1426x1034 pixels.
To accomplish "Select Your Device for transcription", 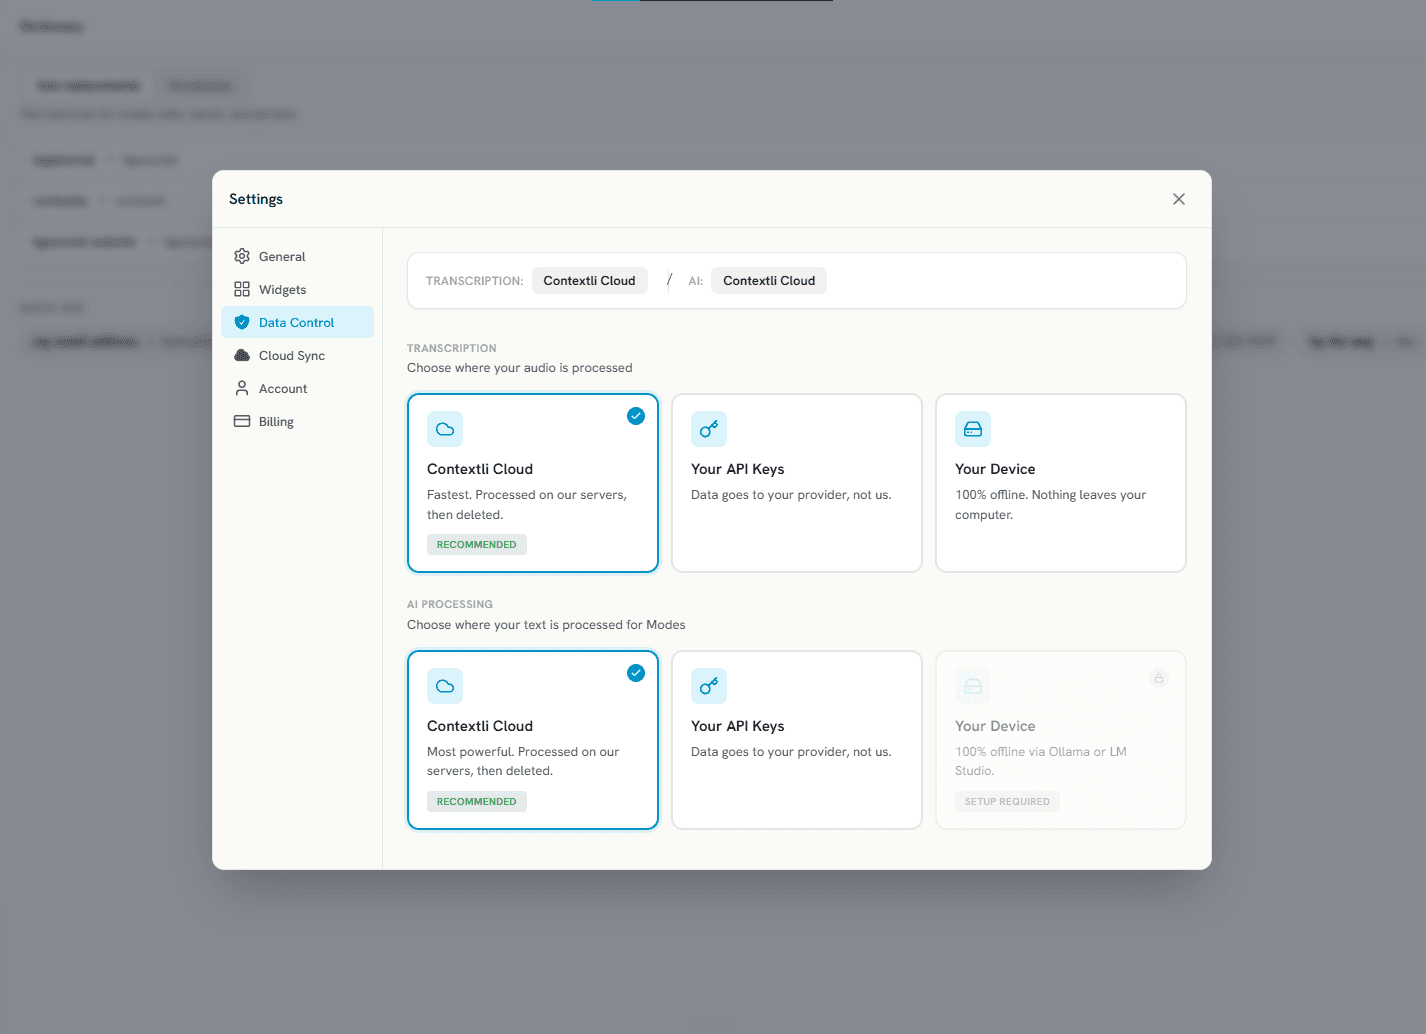I will click(1061, 483).
